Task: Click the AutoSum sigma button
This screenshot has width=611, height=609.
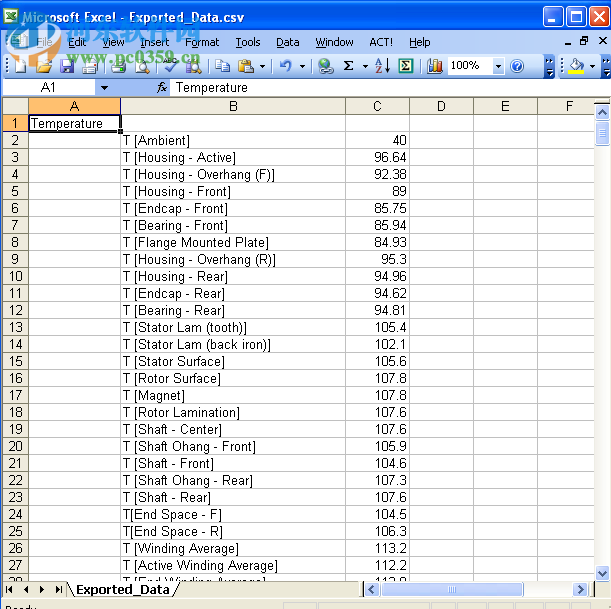Action: point(349,66)
